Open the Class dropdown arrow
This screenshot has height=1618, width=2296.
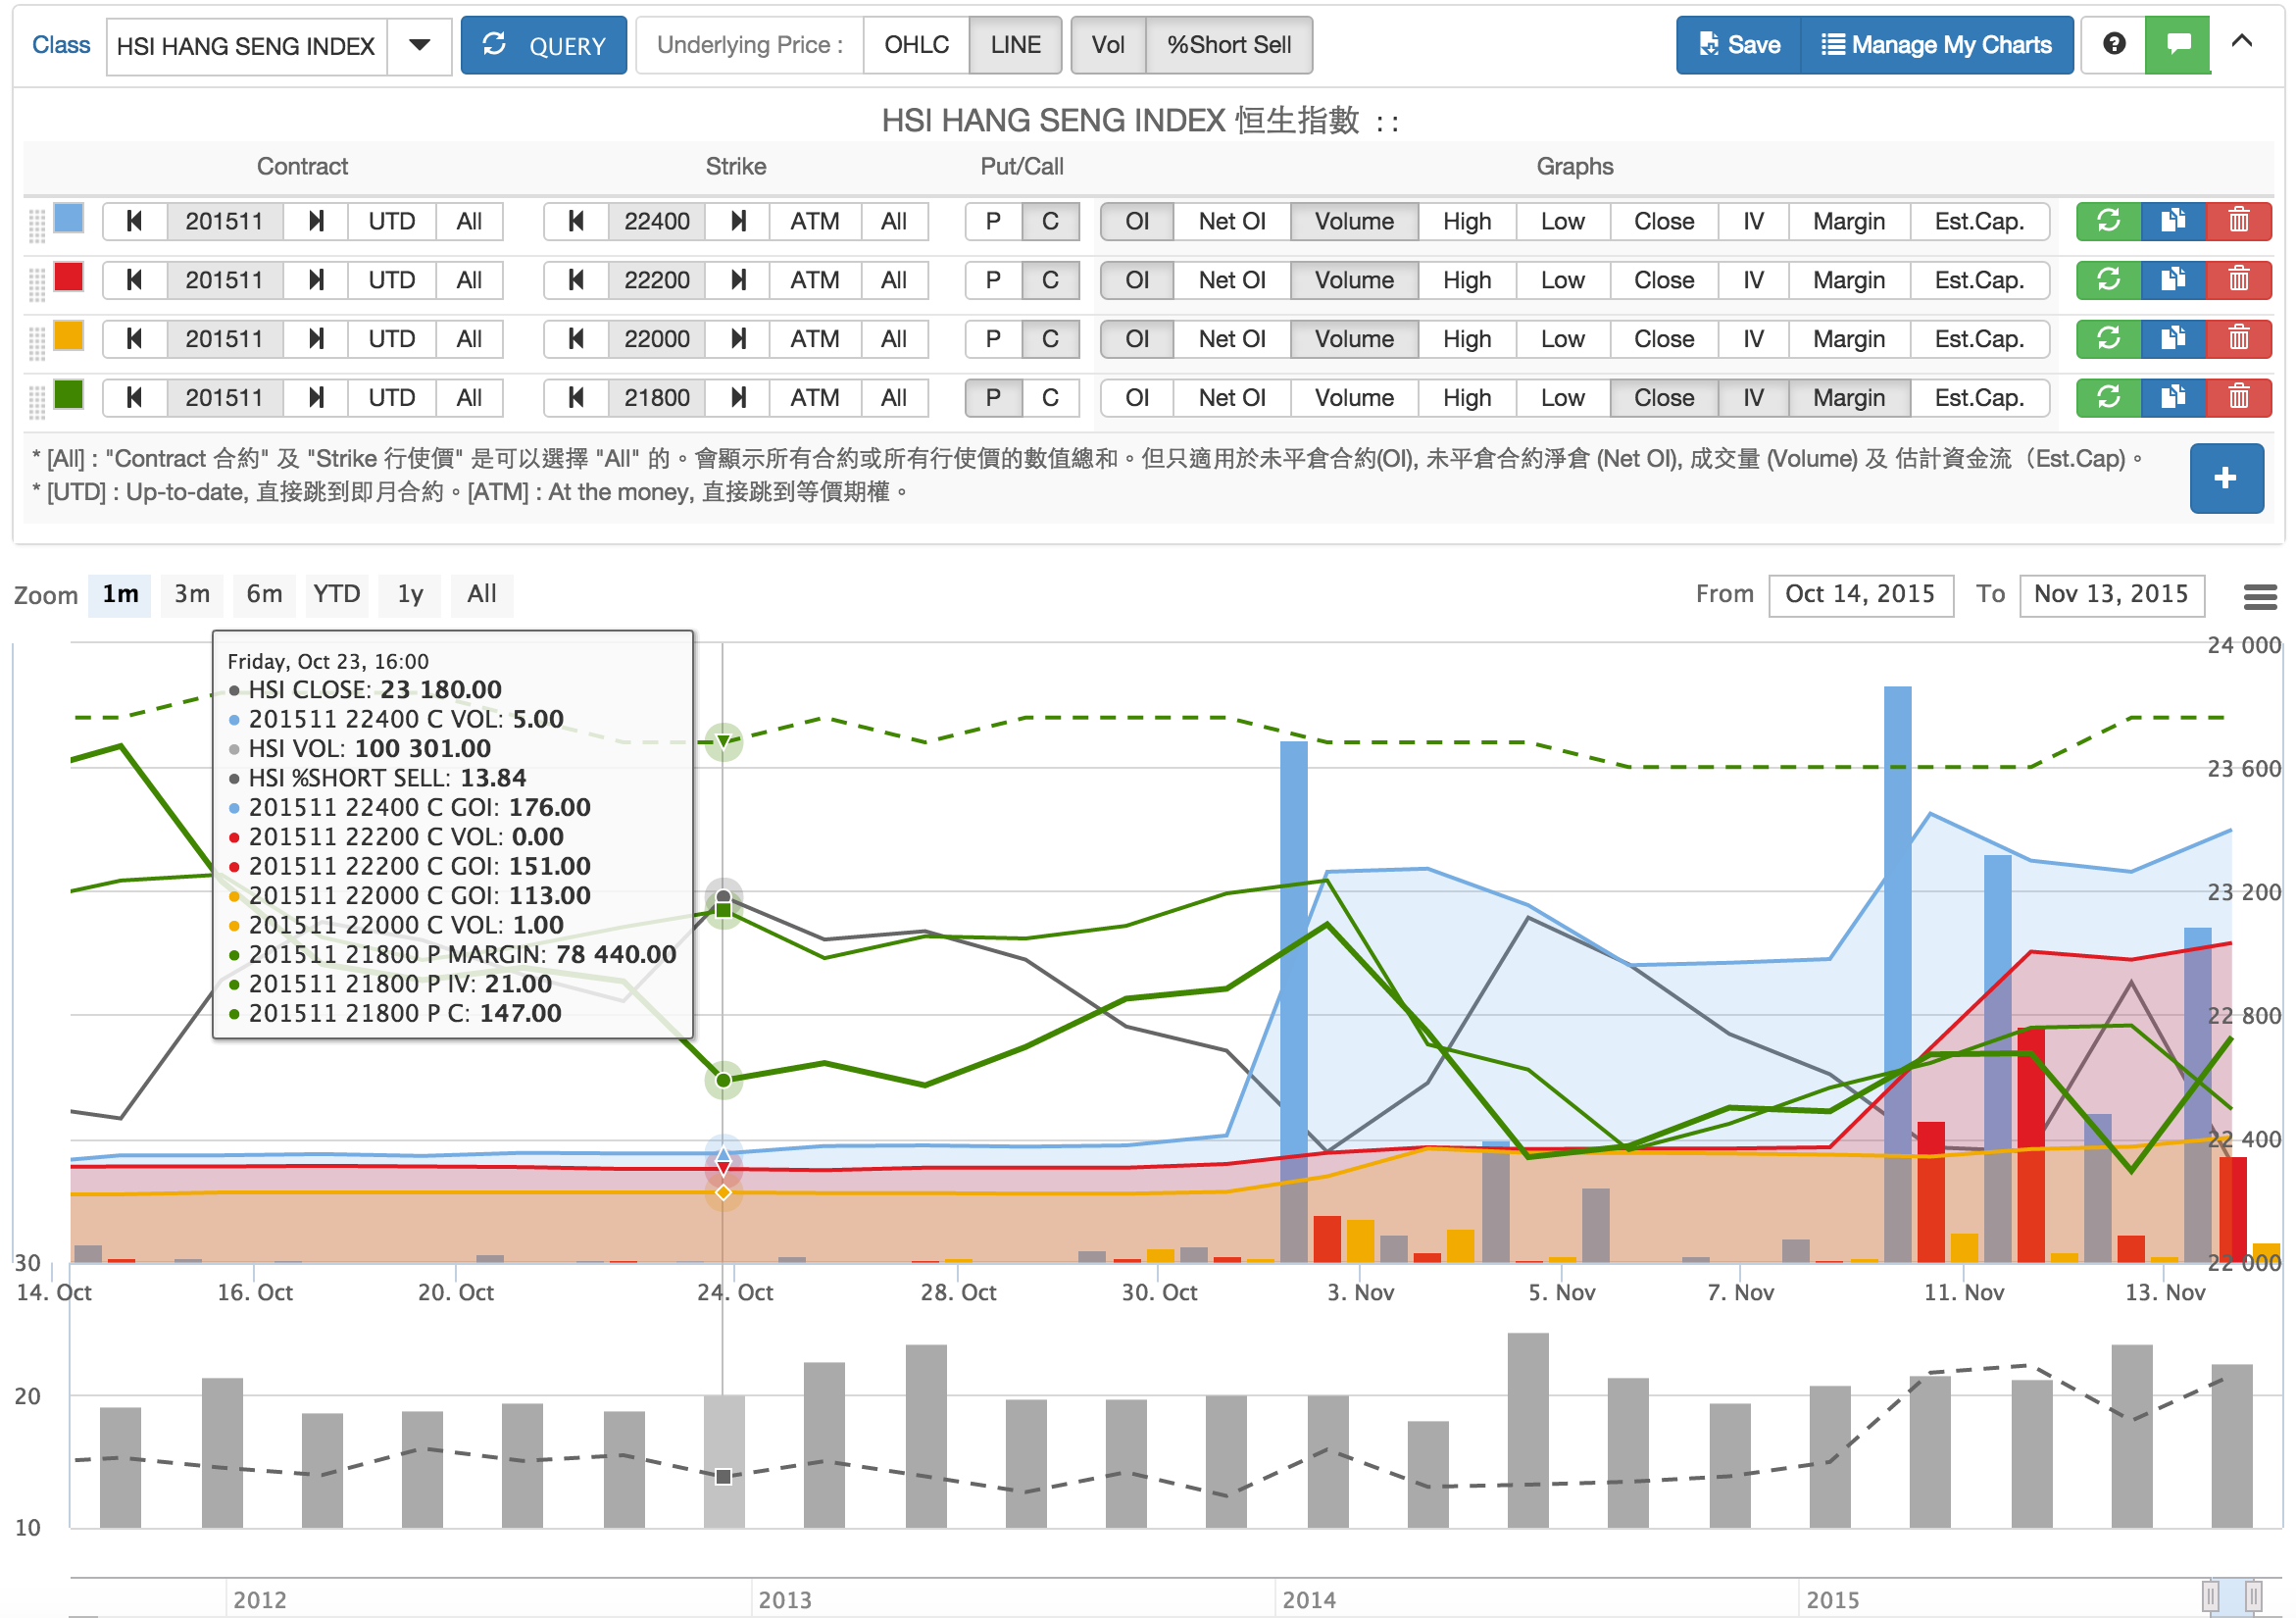(x=420, y=45)
